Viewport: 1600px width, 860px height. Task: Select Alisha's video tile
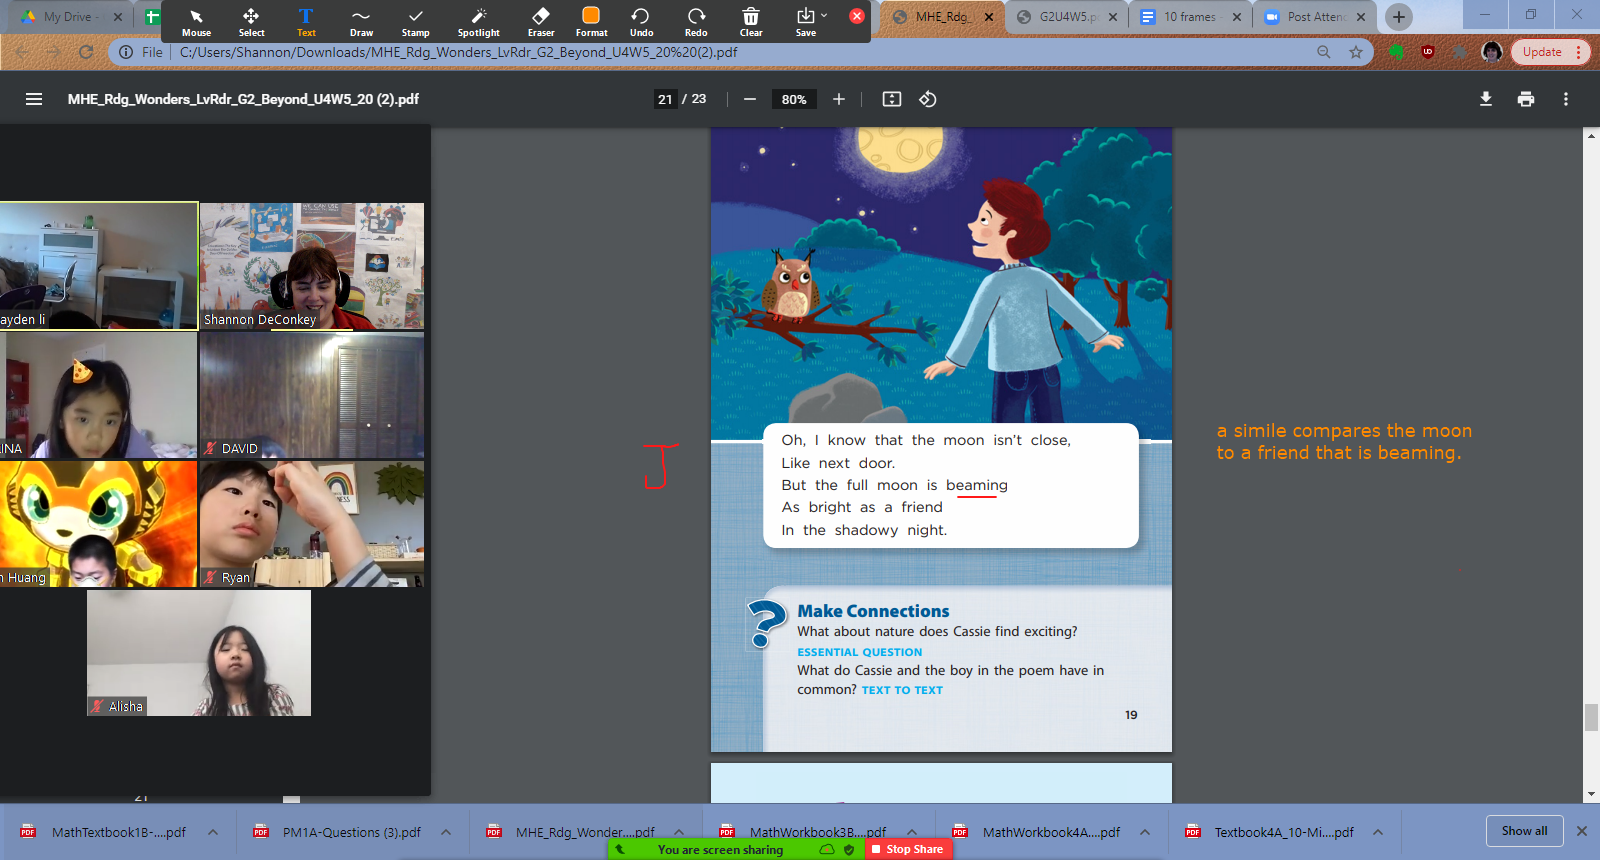pos(199,653)
